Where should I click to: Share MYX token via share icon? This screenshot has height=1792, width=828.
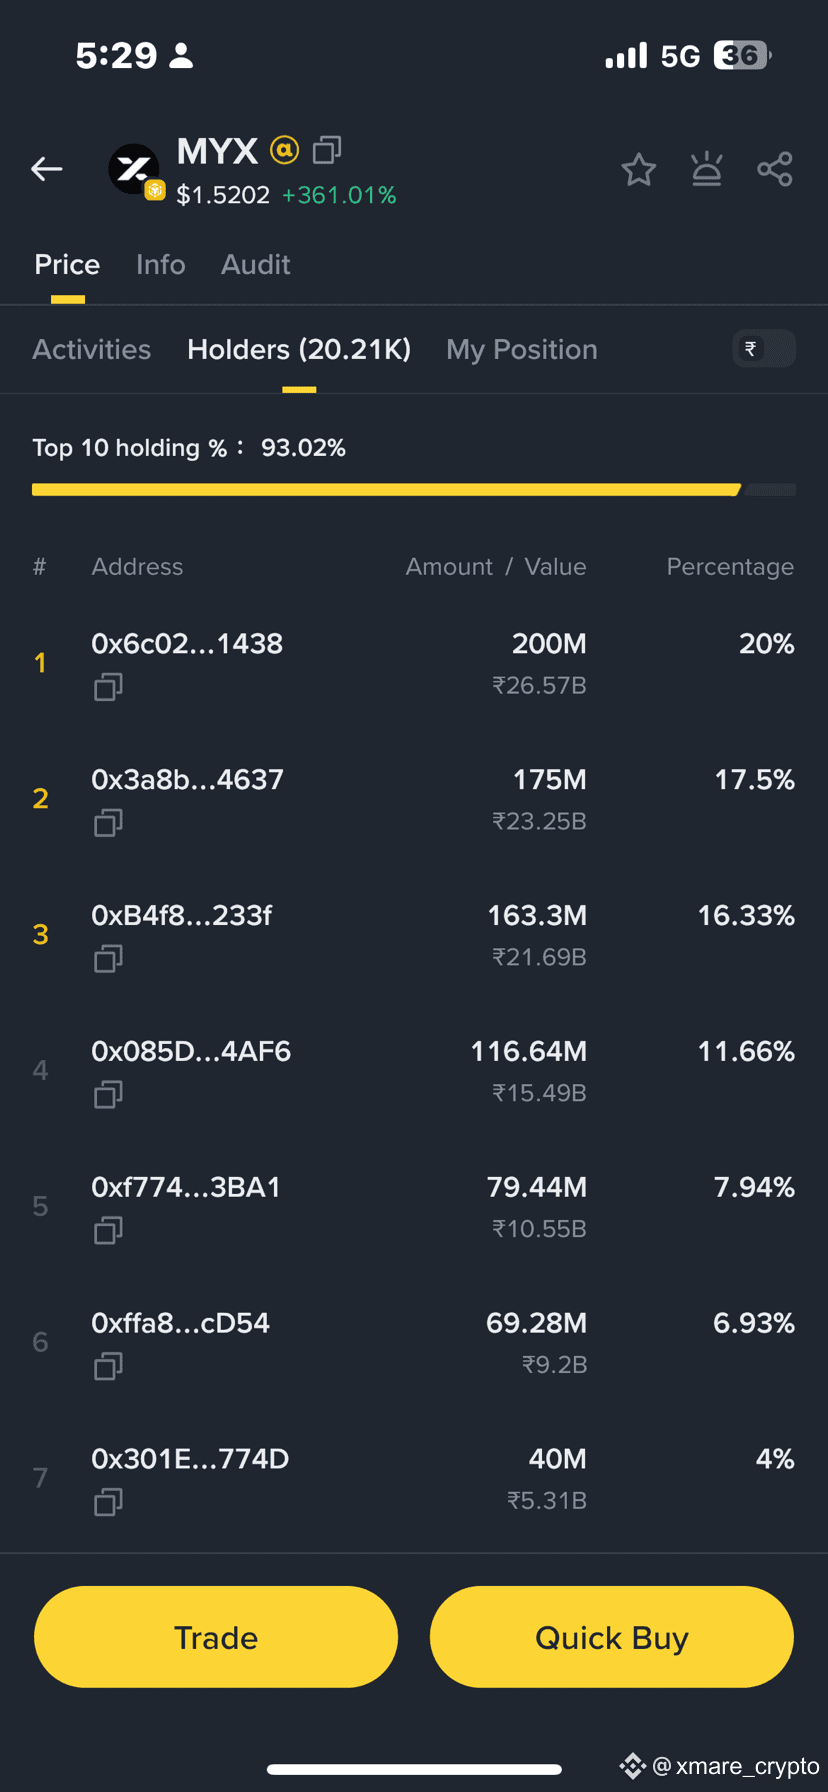click(x=775, y=169)
